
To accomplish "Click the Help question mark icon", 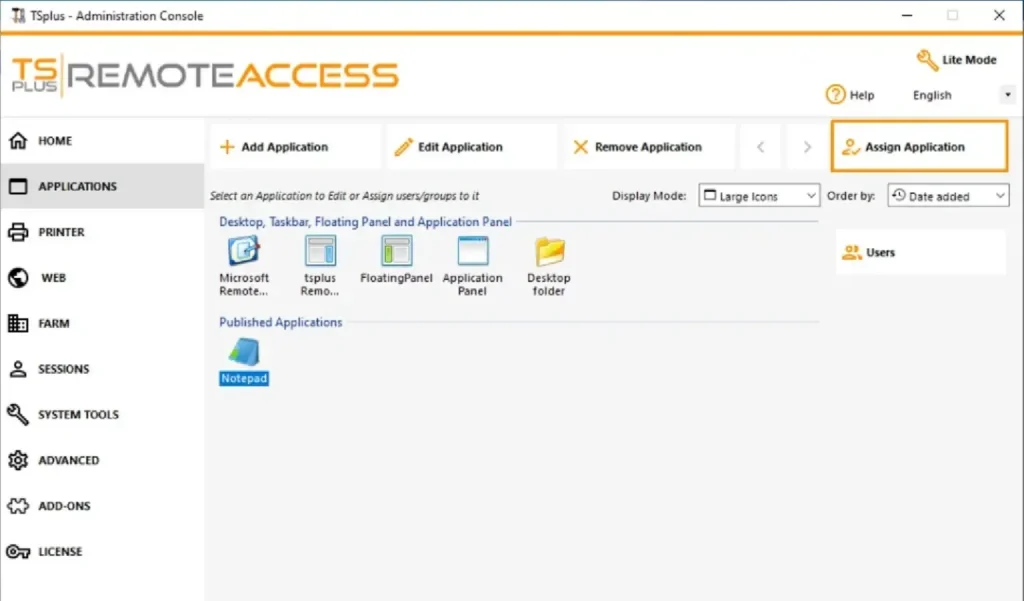I will pyautogui.click(x=836, y=95).
